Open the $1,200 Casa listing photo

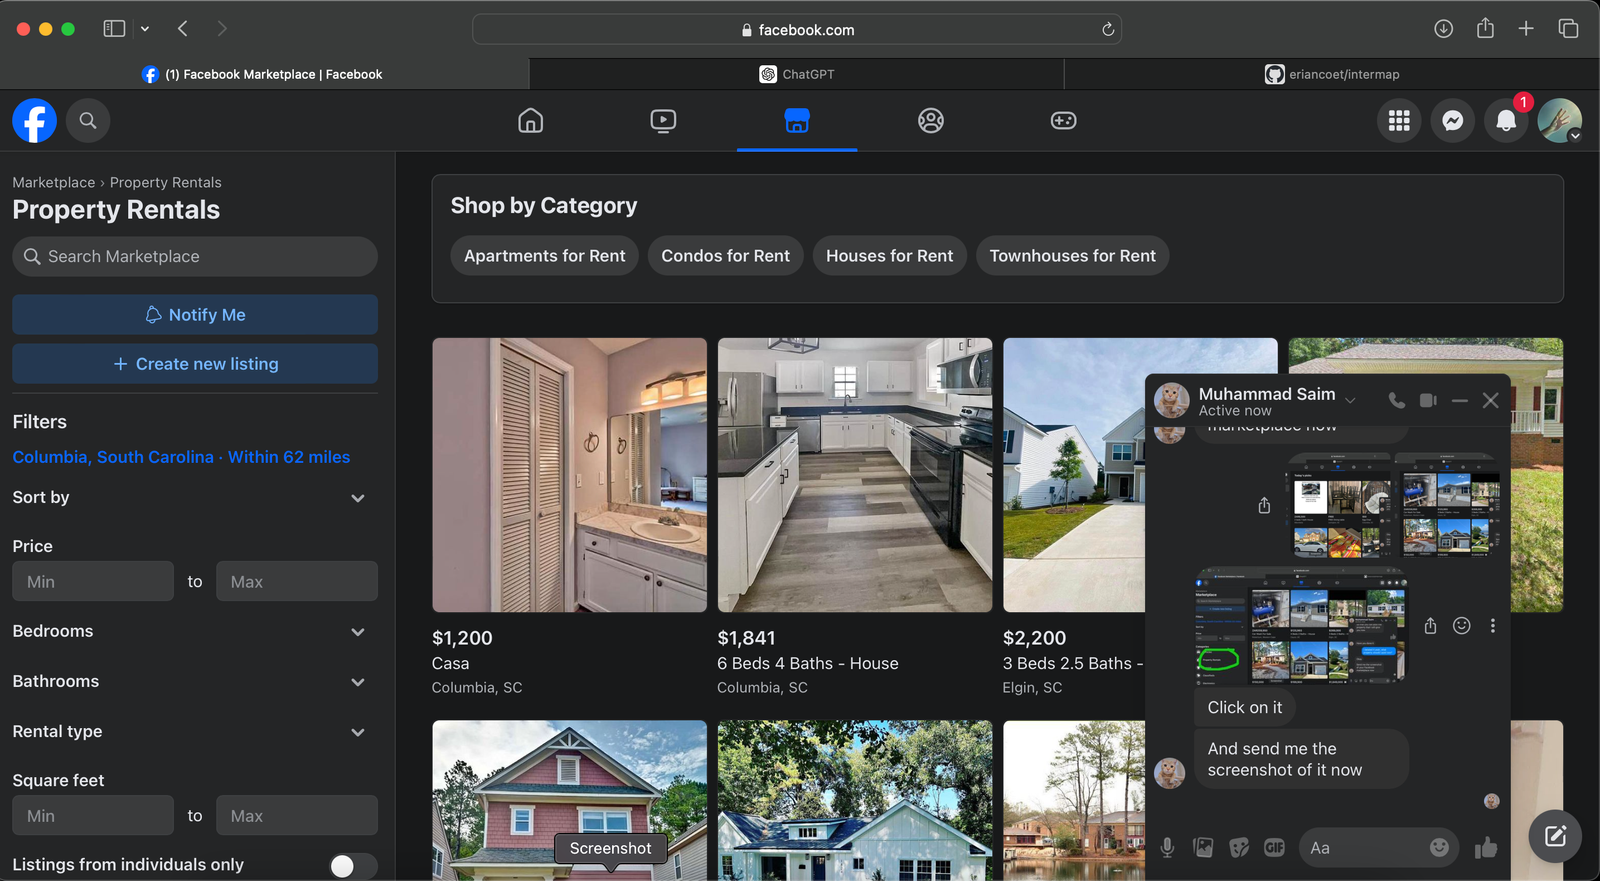click(x=569, y=475)
